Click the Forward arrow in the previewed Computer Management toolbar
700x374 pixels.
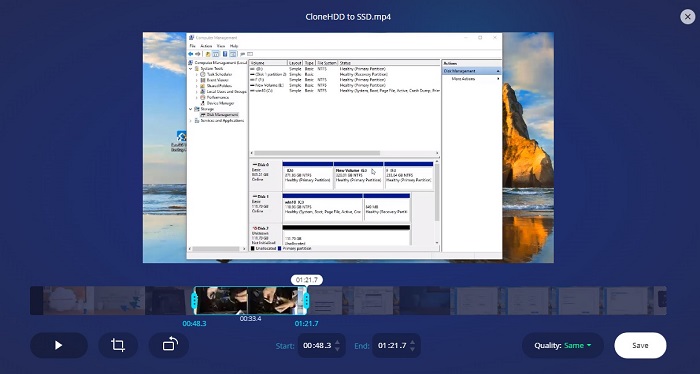pos(198,54)
